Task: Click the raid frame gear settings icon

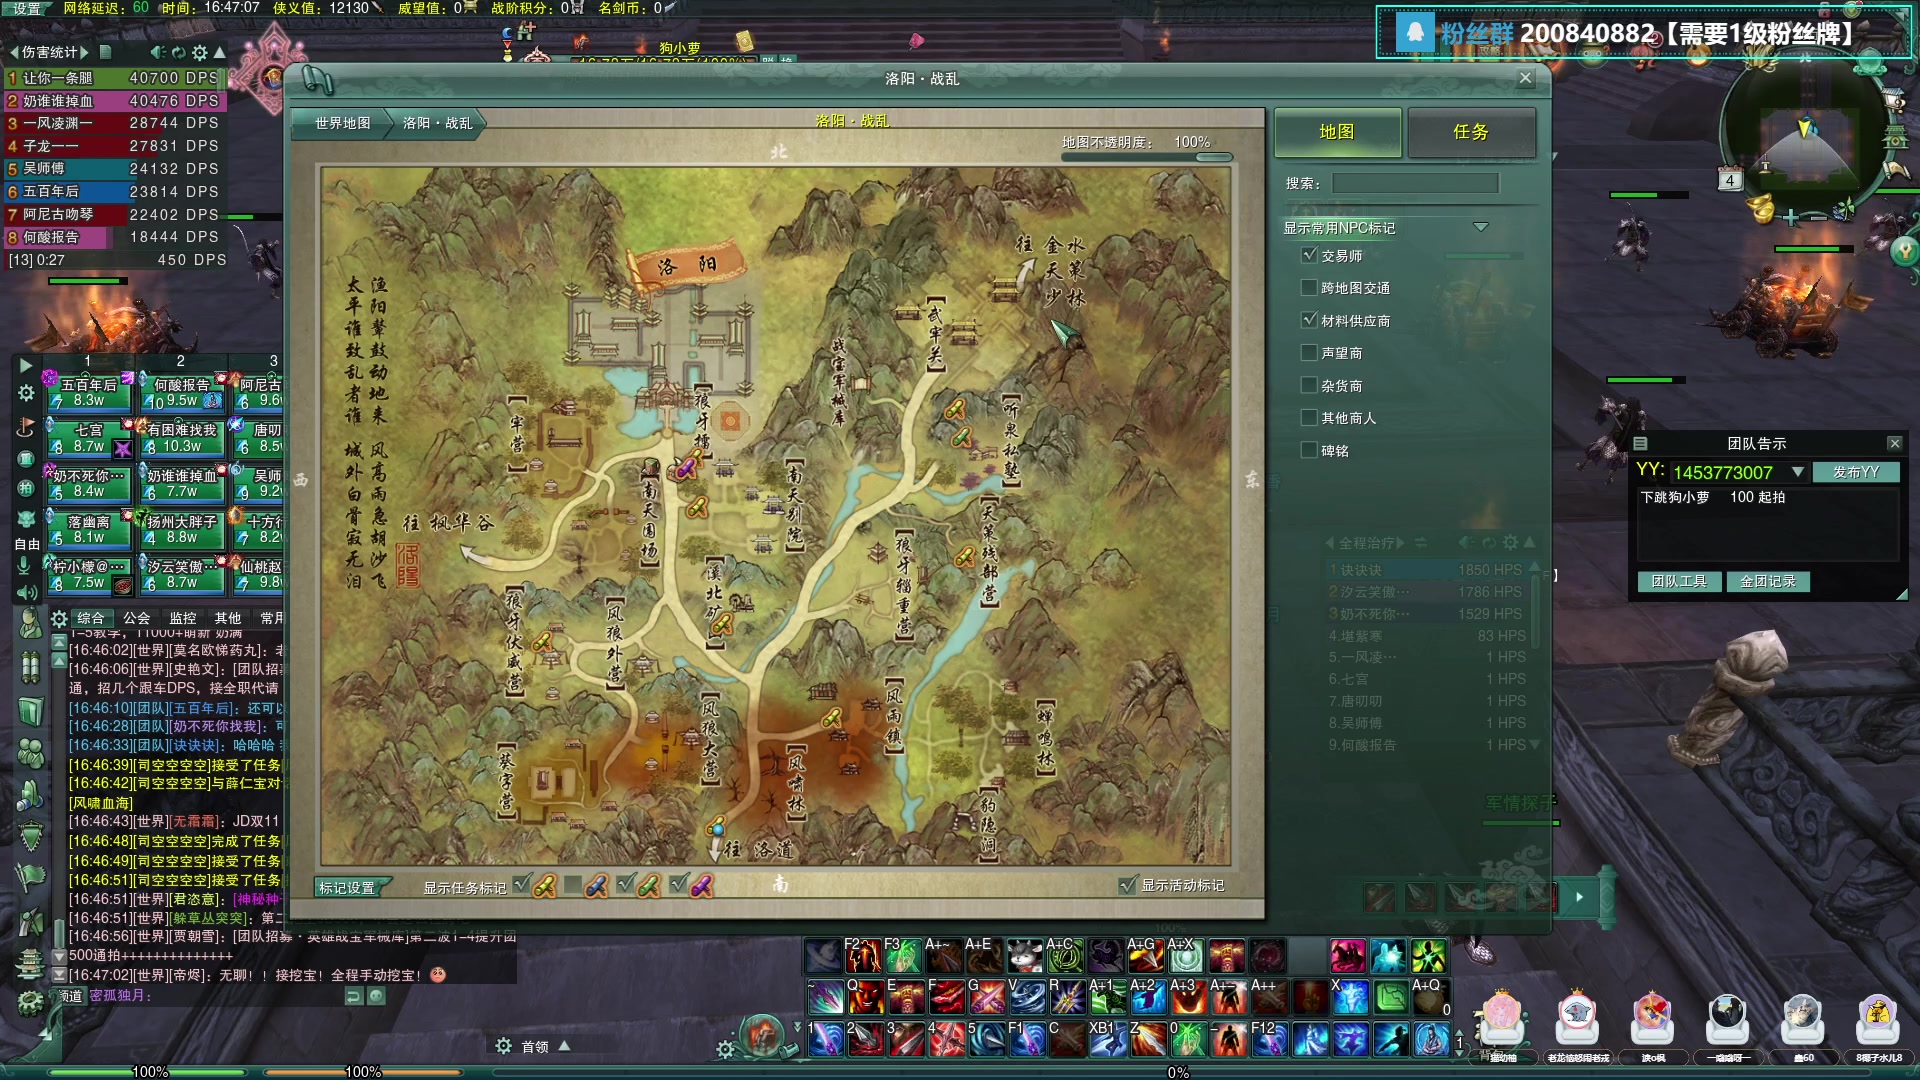Action: (x=26, y=393)
